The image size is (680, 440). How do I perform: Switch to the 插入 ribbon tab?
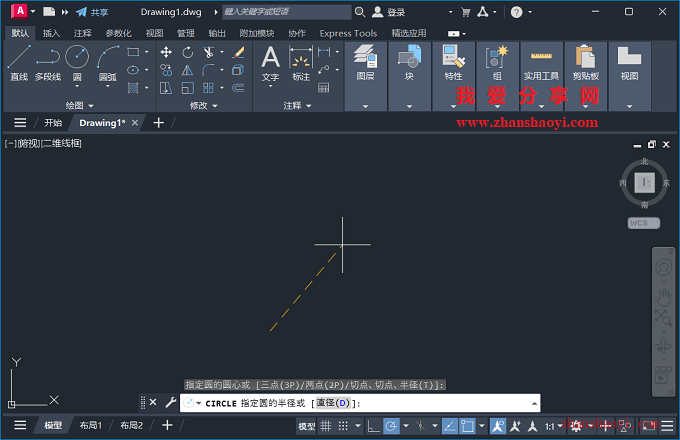pyautogui.click(x=51, y=33)
